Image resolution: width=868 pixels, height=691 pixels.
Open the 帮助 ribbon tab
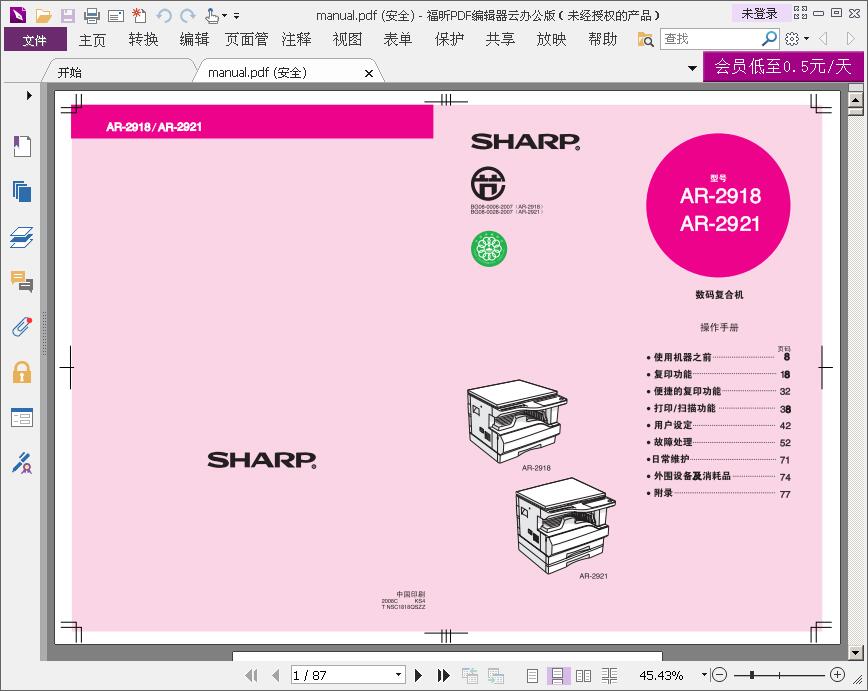(603, 40)
